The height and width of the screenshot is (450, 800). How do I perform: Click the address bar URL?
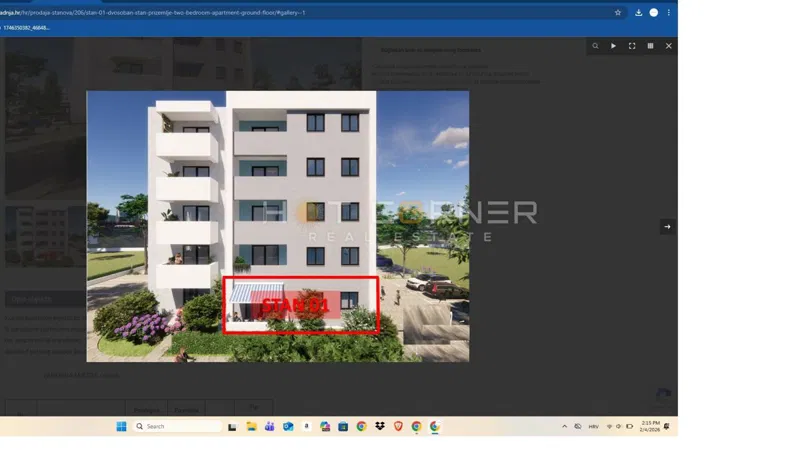(x=153, y=13)
